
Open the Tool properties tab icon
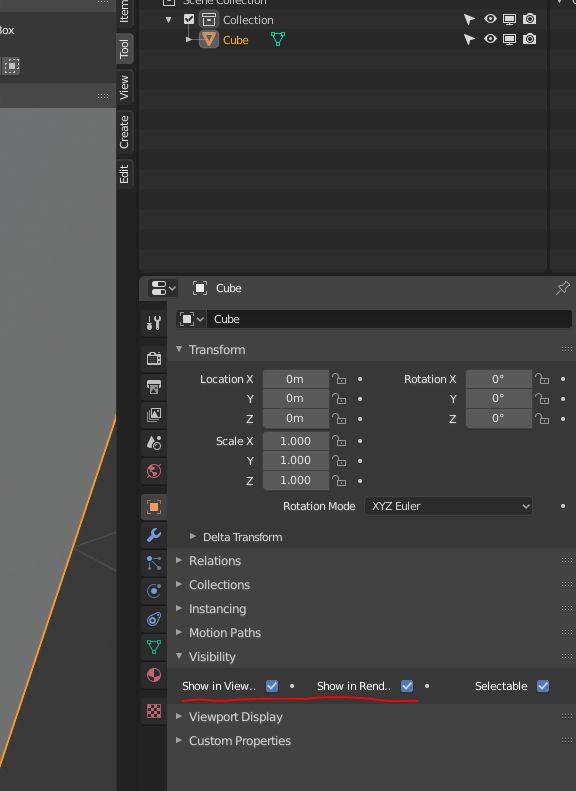click(x=154, y=322)
